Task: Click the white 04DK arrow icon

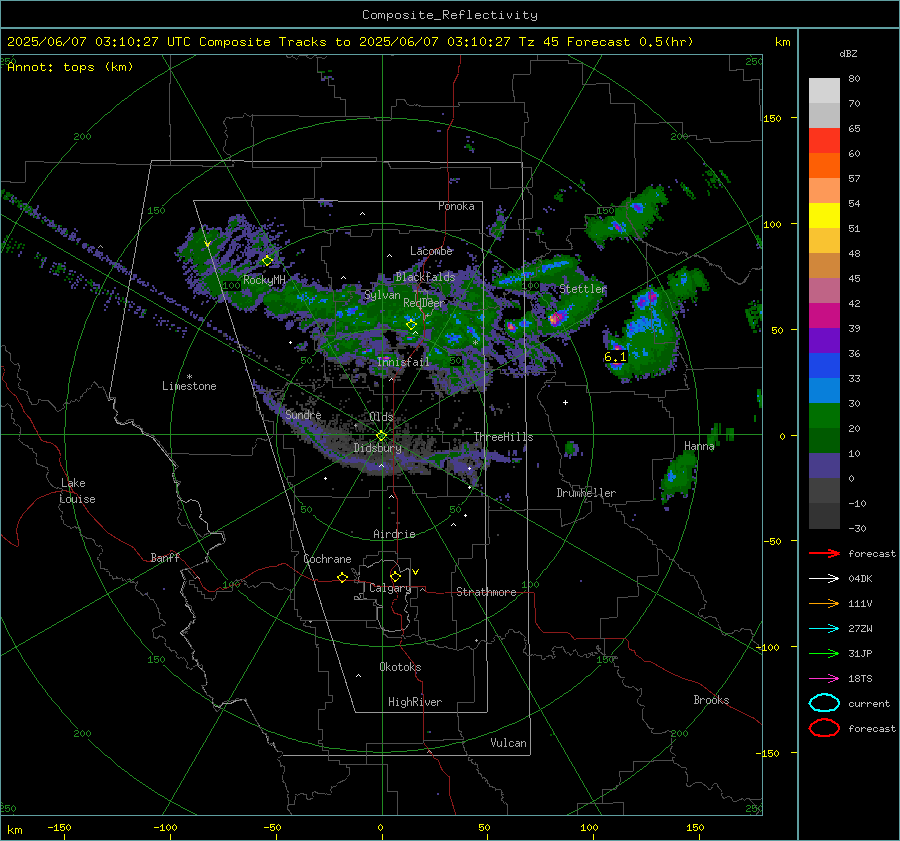Action: pos(824,579)
